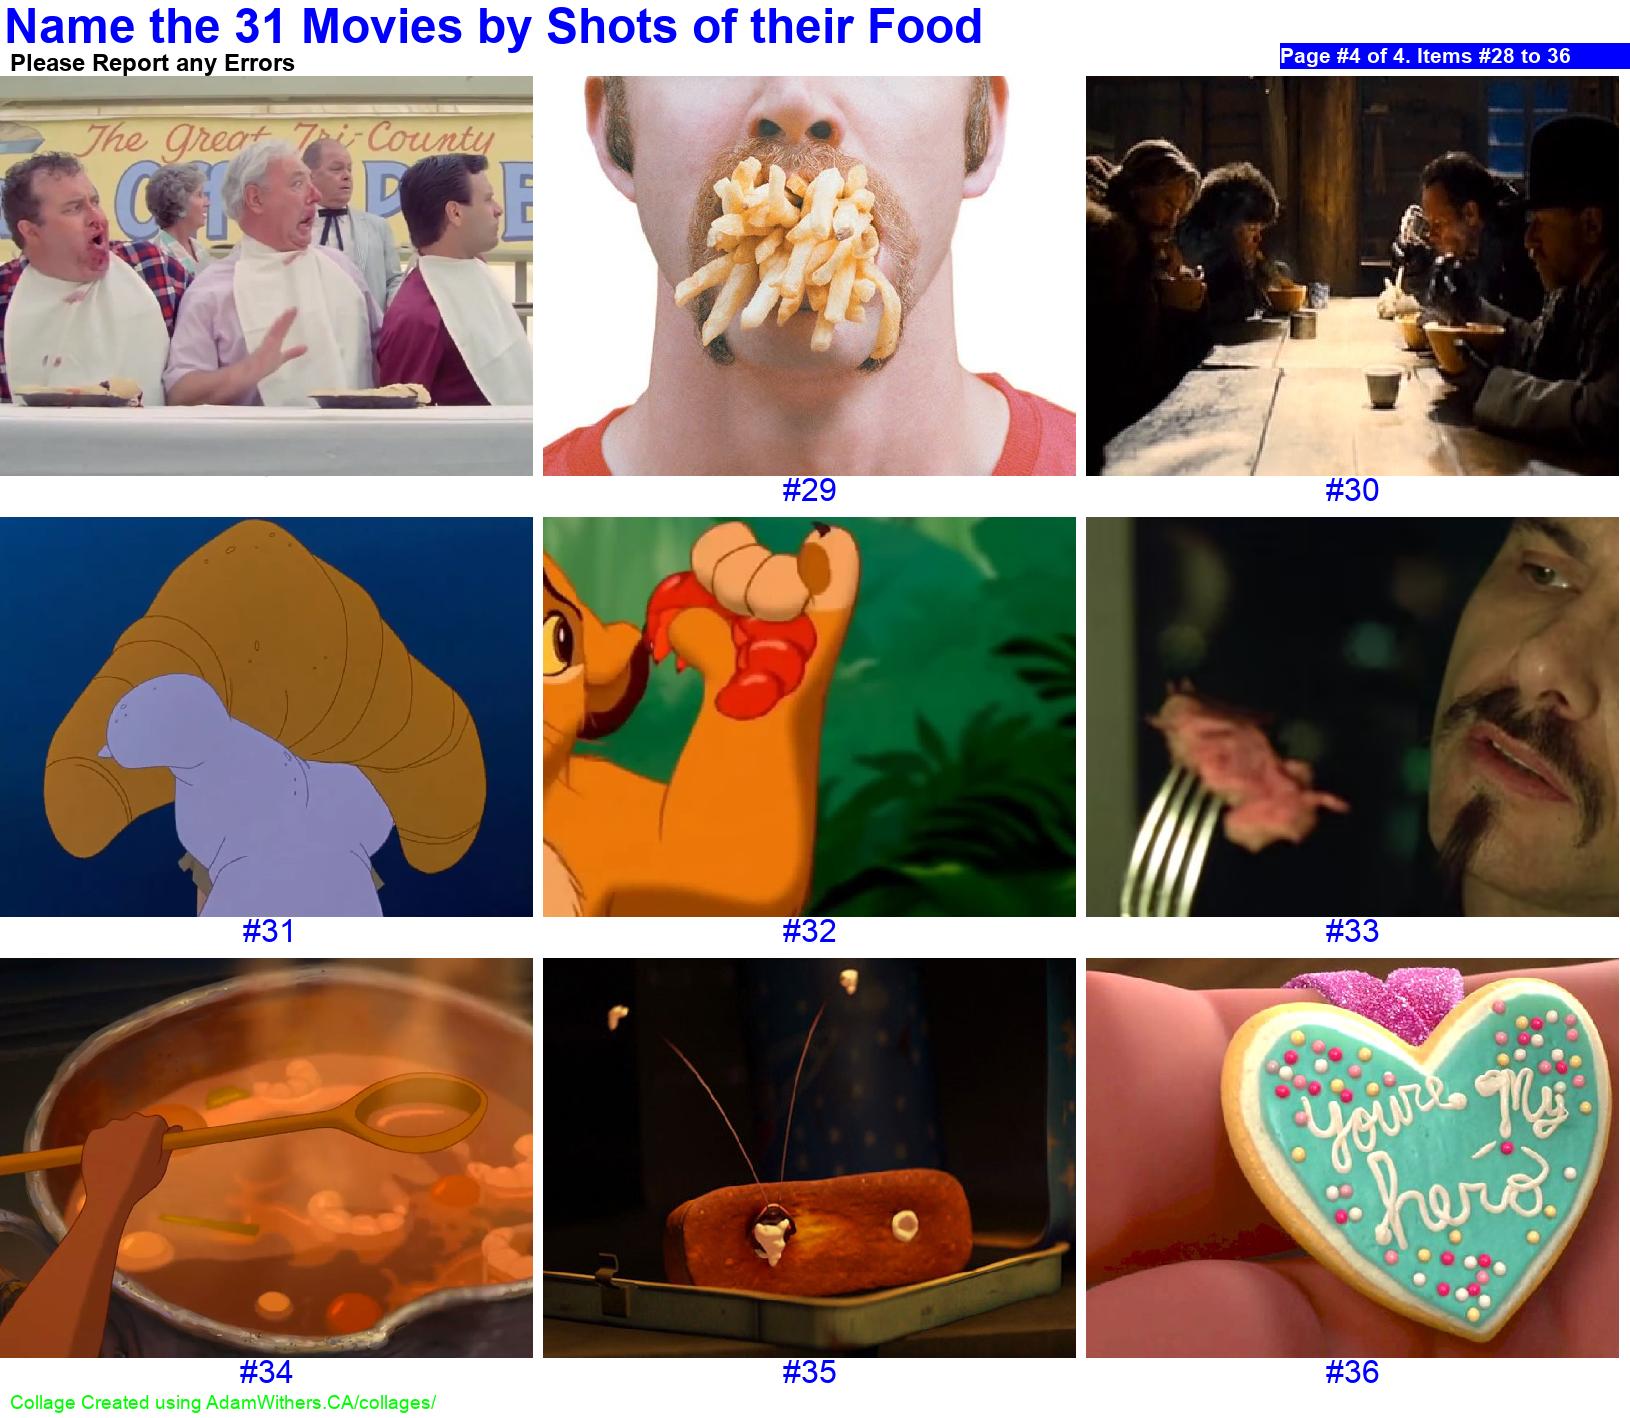The width and height of the screenshot is (1630, 1418).
Task: Click the page 4 of 4 indicator
Action: 1454,56
